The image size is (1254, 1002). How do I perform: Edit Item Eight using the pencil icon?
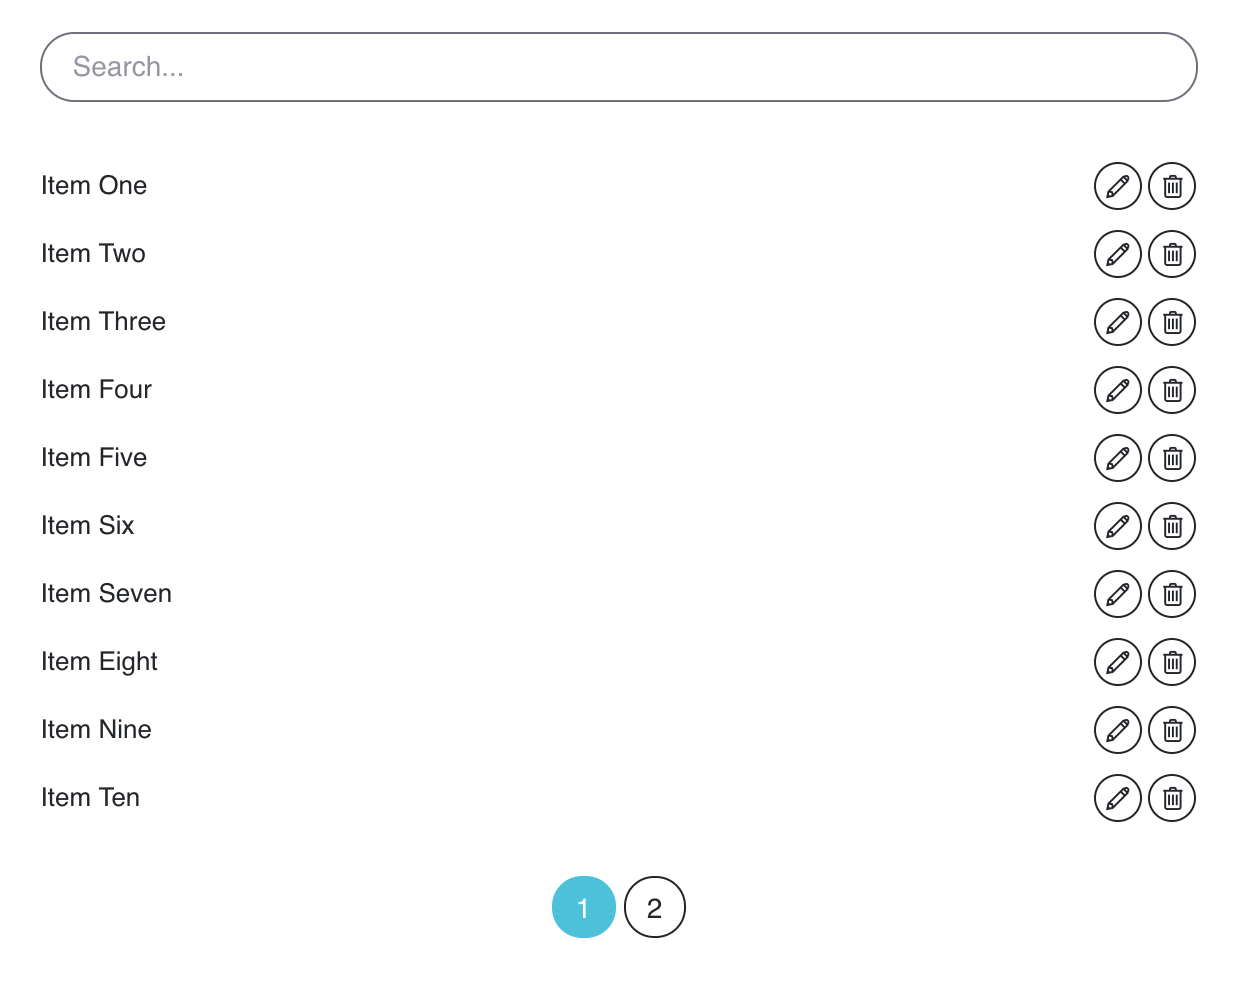tap(1117, 662)
